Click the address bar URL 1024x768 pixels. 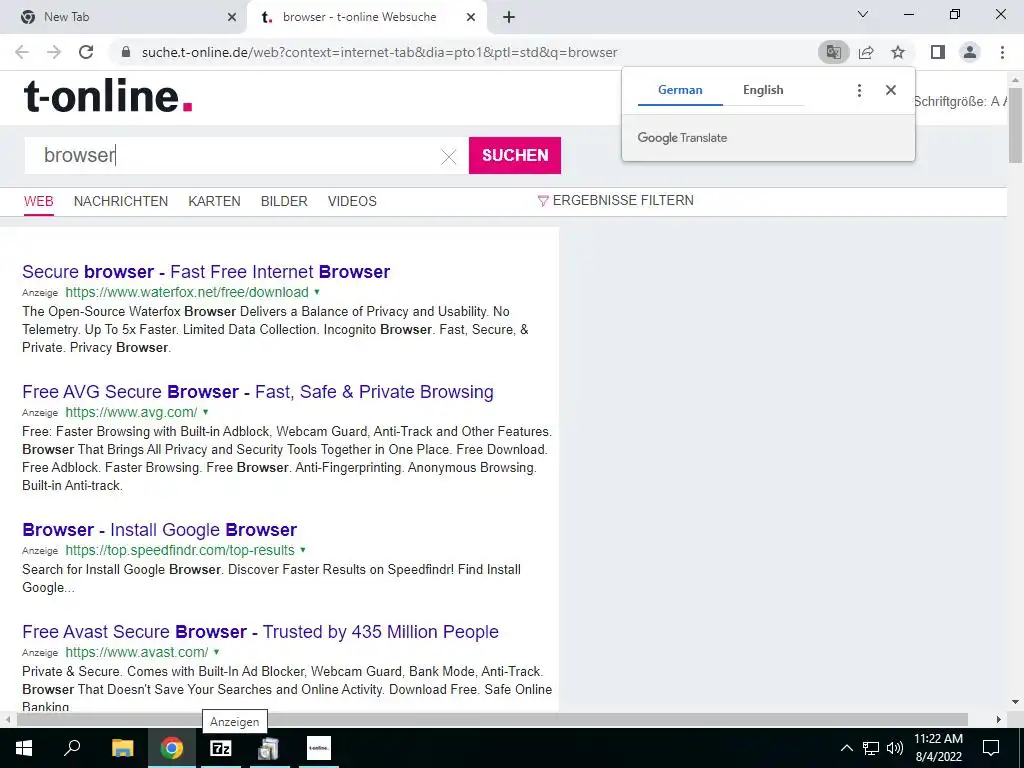point(379,52)
